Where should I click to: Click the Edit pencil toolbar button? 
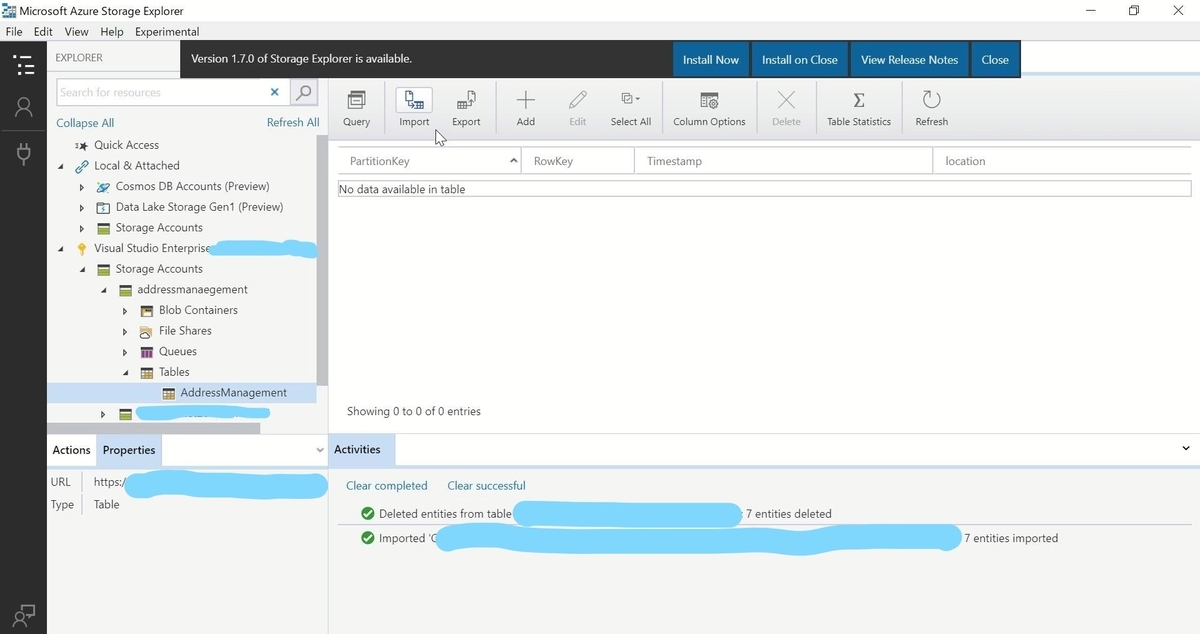tap(578, 109)
